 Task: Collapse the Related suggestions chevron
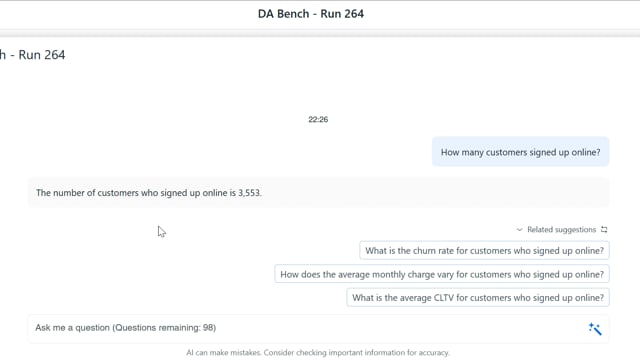pos(519,230)
